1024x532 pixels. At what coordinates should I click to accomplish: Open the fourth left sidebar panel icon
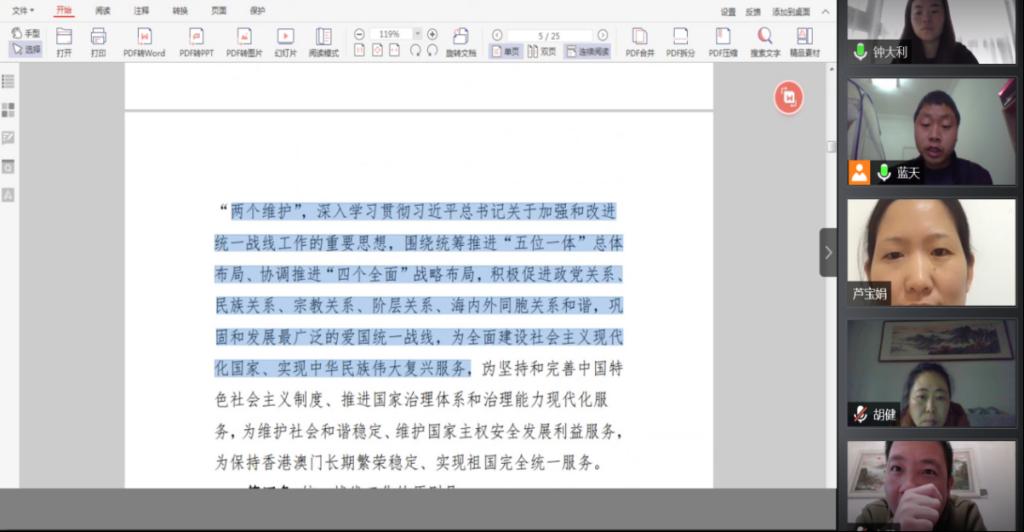(8, 166)
